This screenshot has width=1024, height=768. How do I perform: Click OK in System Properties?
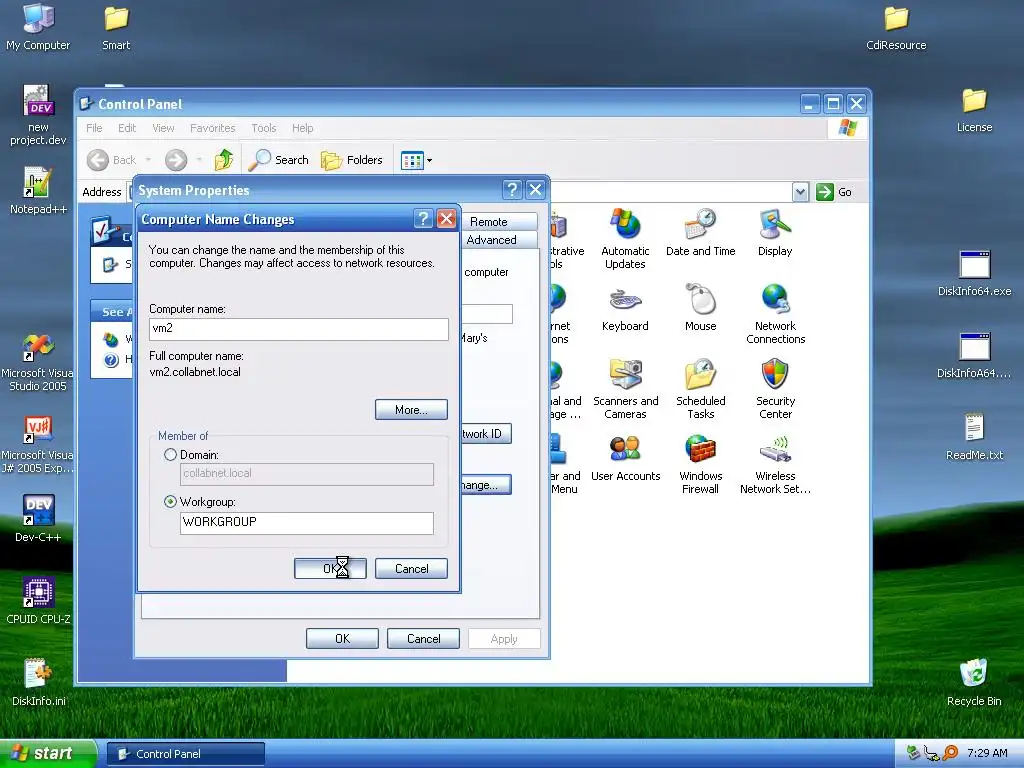click(342, 639)
